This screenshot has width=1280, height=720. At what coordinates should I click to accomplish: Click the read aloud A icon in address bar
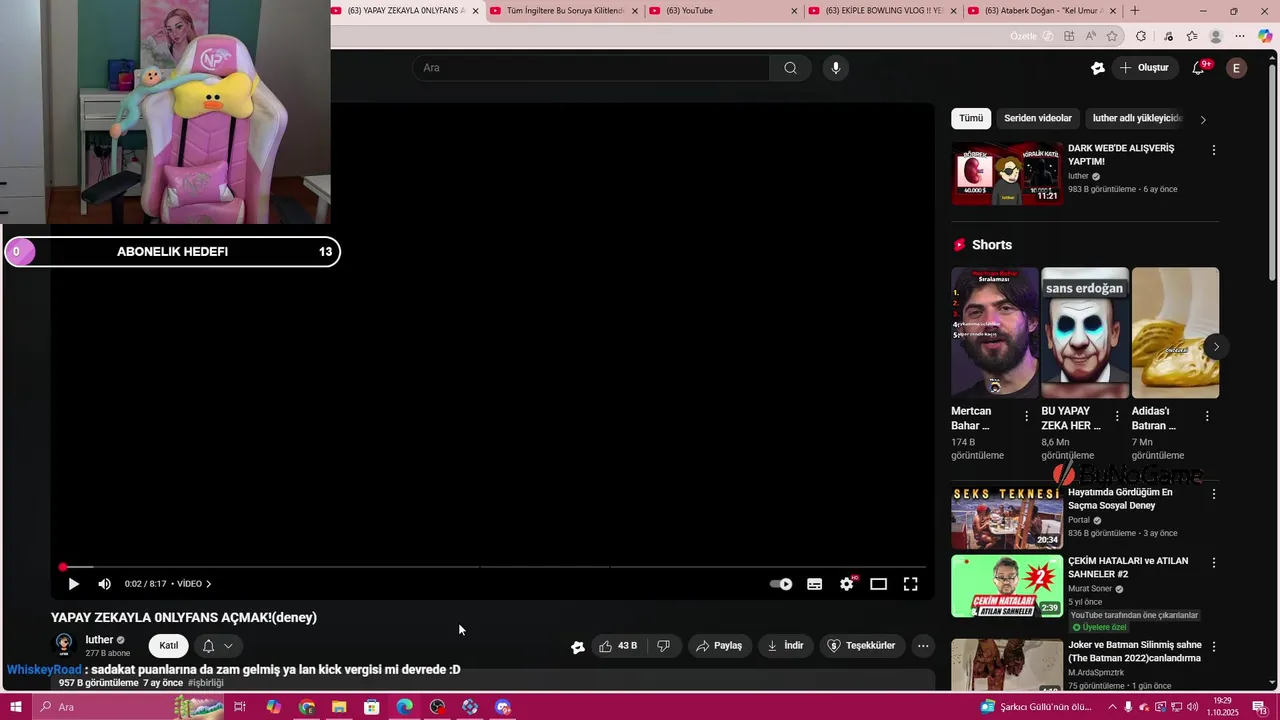point(1090,36)
